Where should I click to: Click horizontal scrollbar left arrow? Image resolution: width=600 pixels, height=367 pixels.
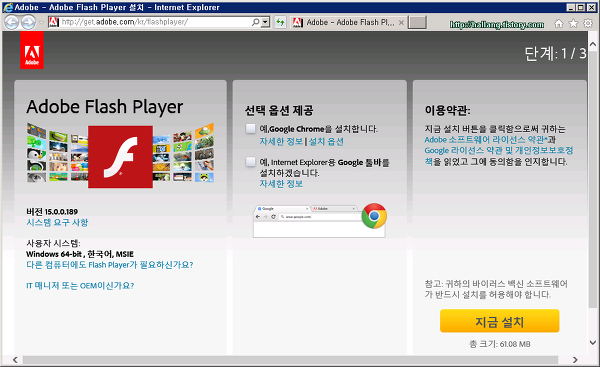tap(15, 360)
